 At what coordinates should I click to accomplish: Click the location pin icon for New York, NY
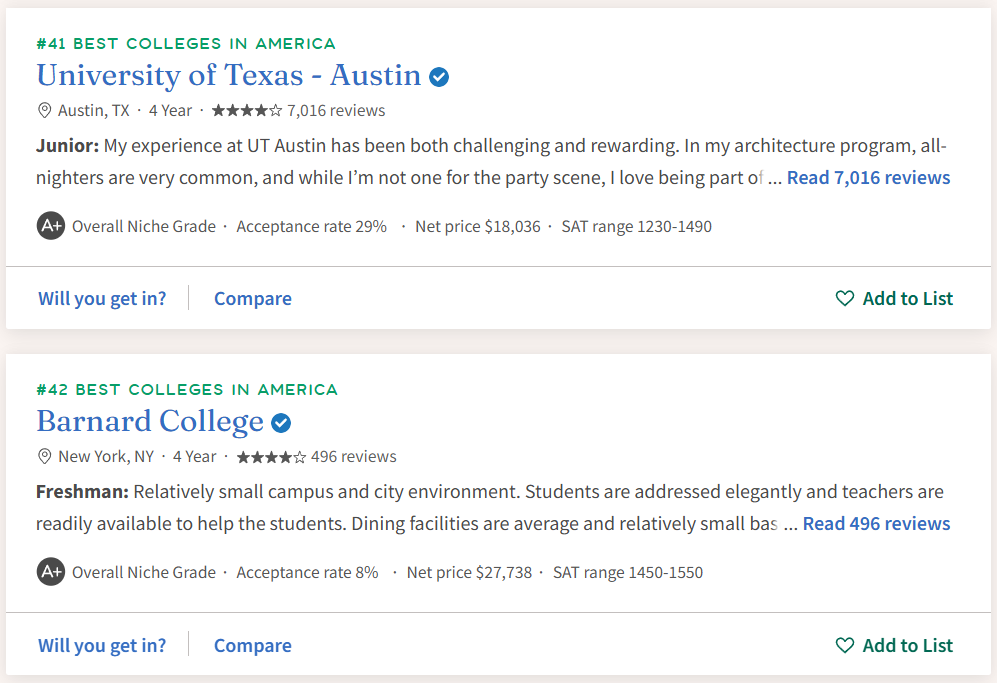44,456
